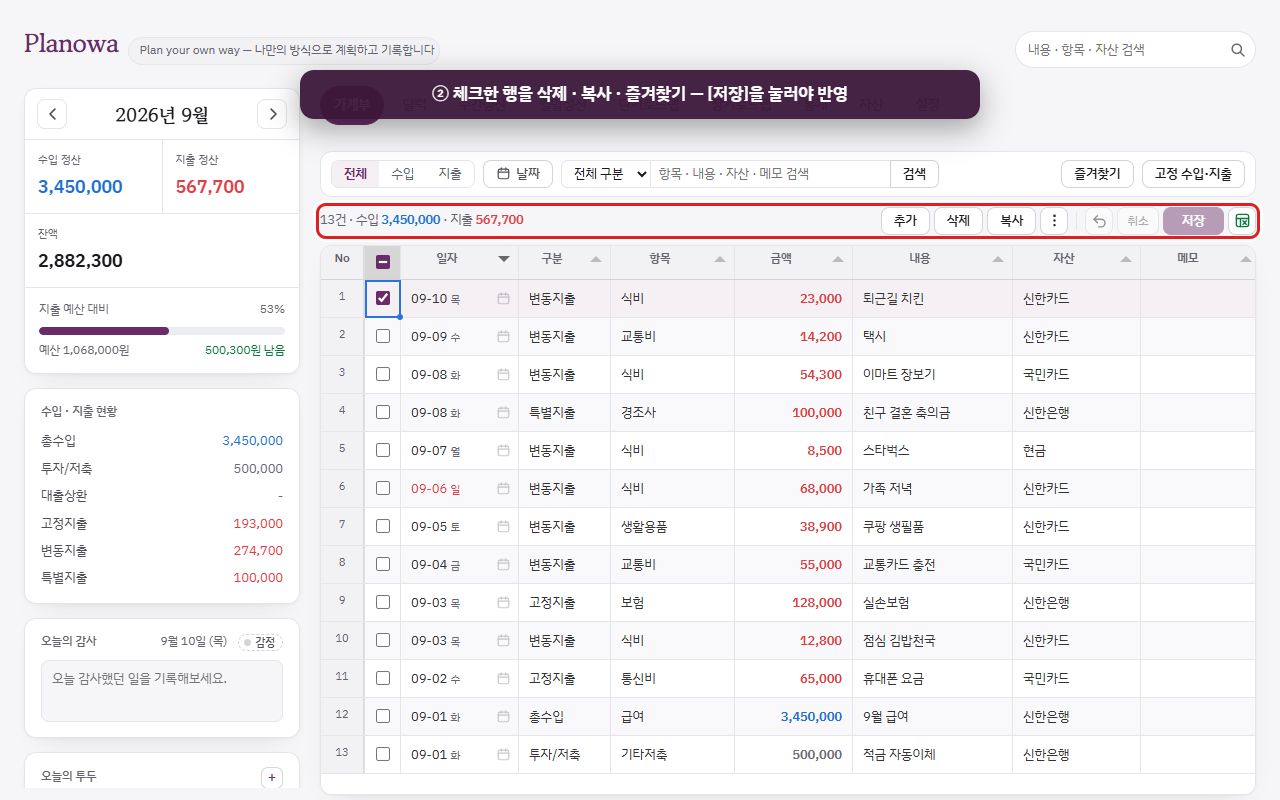Check the 택시 row checkbox

click(383, 336)
